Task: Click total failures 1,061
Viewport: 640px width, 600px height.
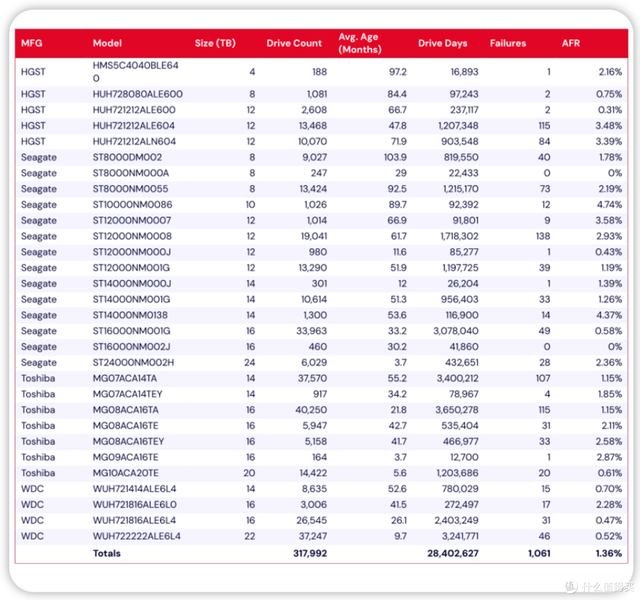Action: [539, 553]
